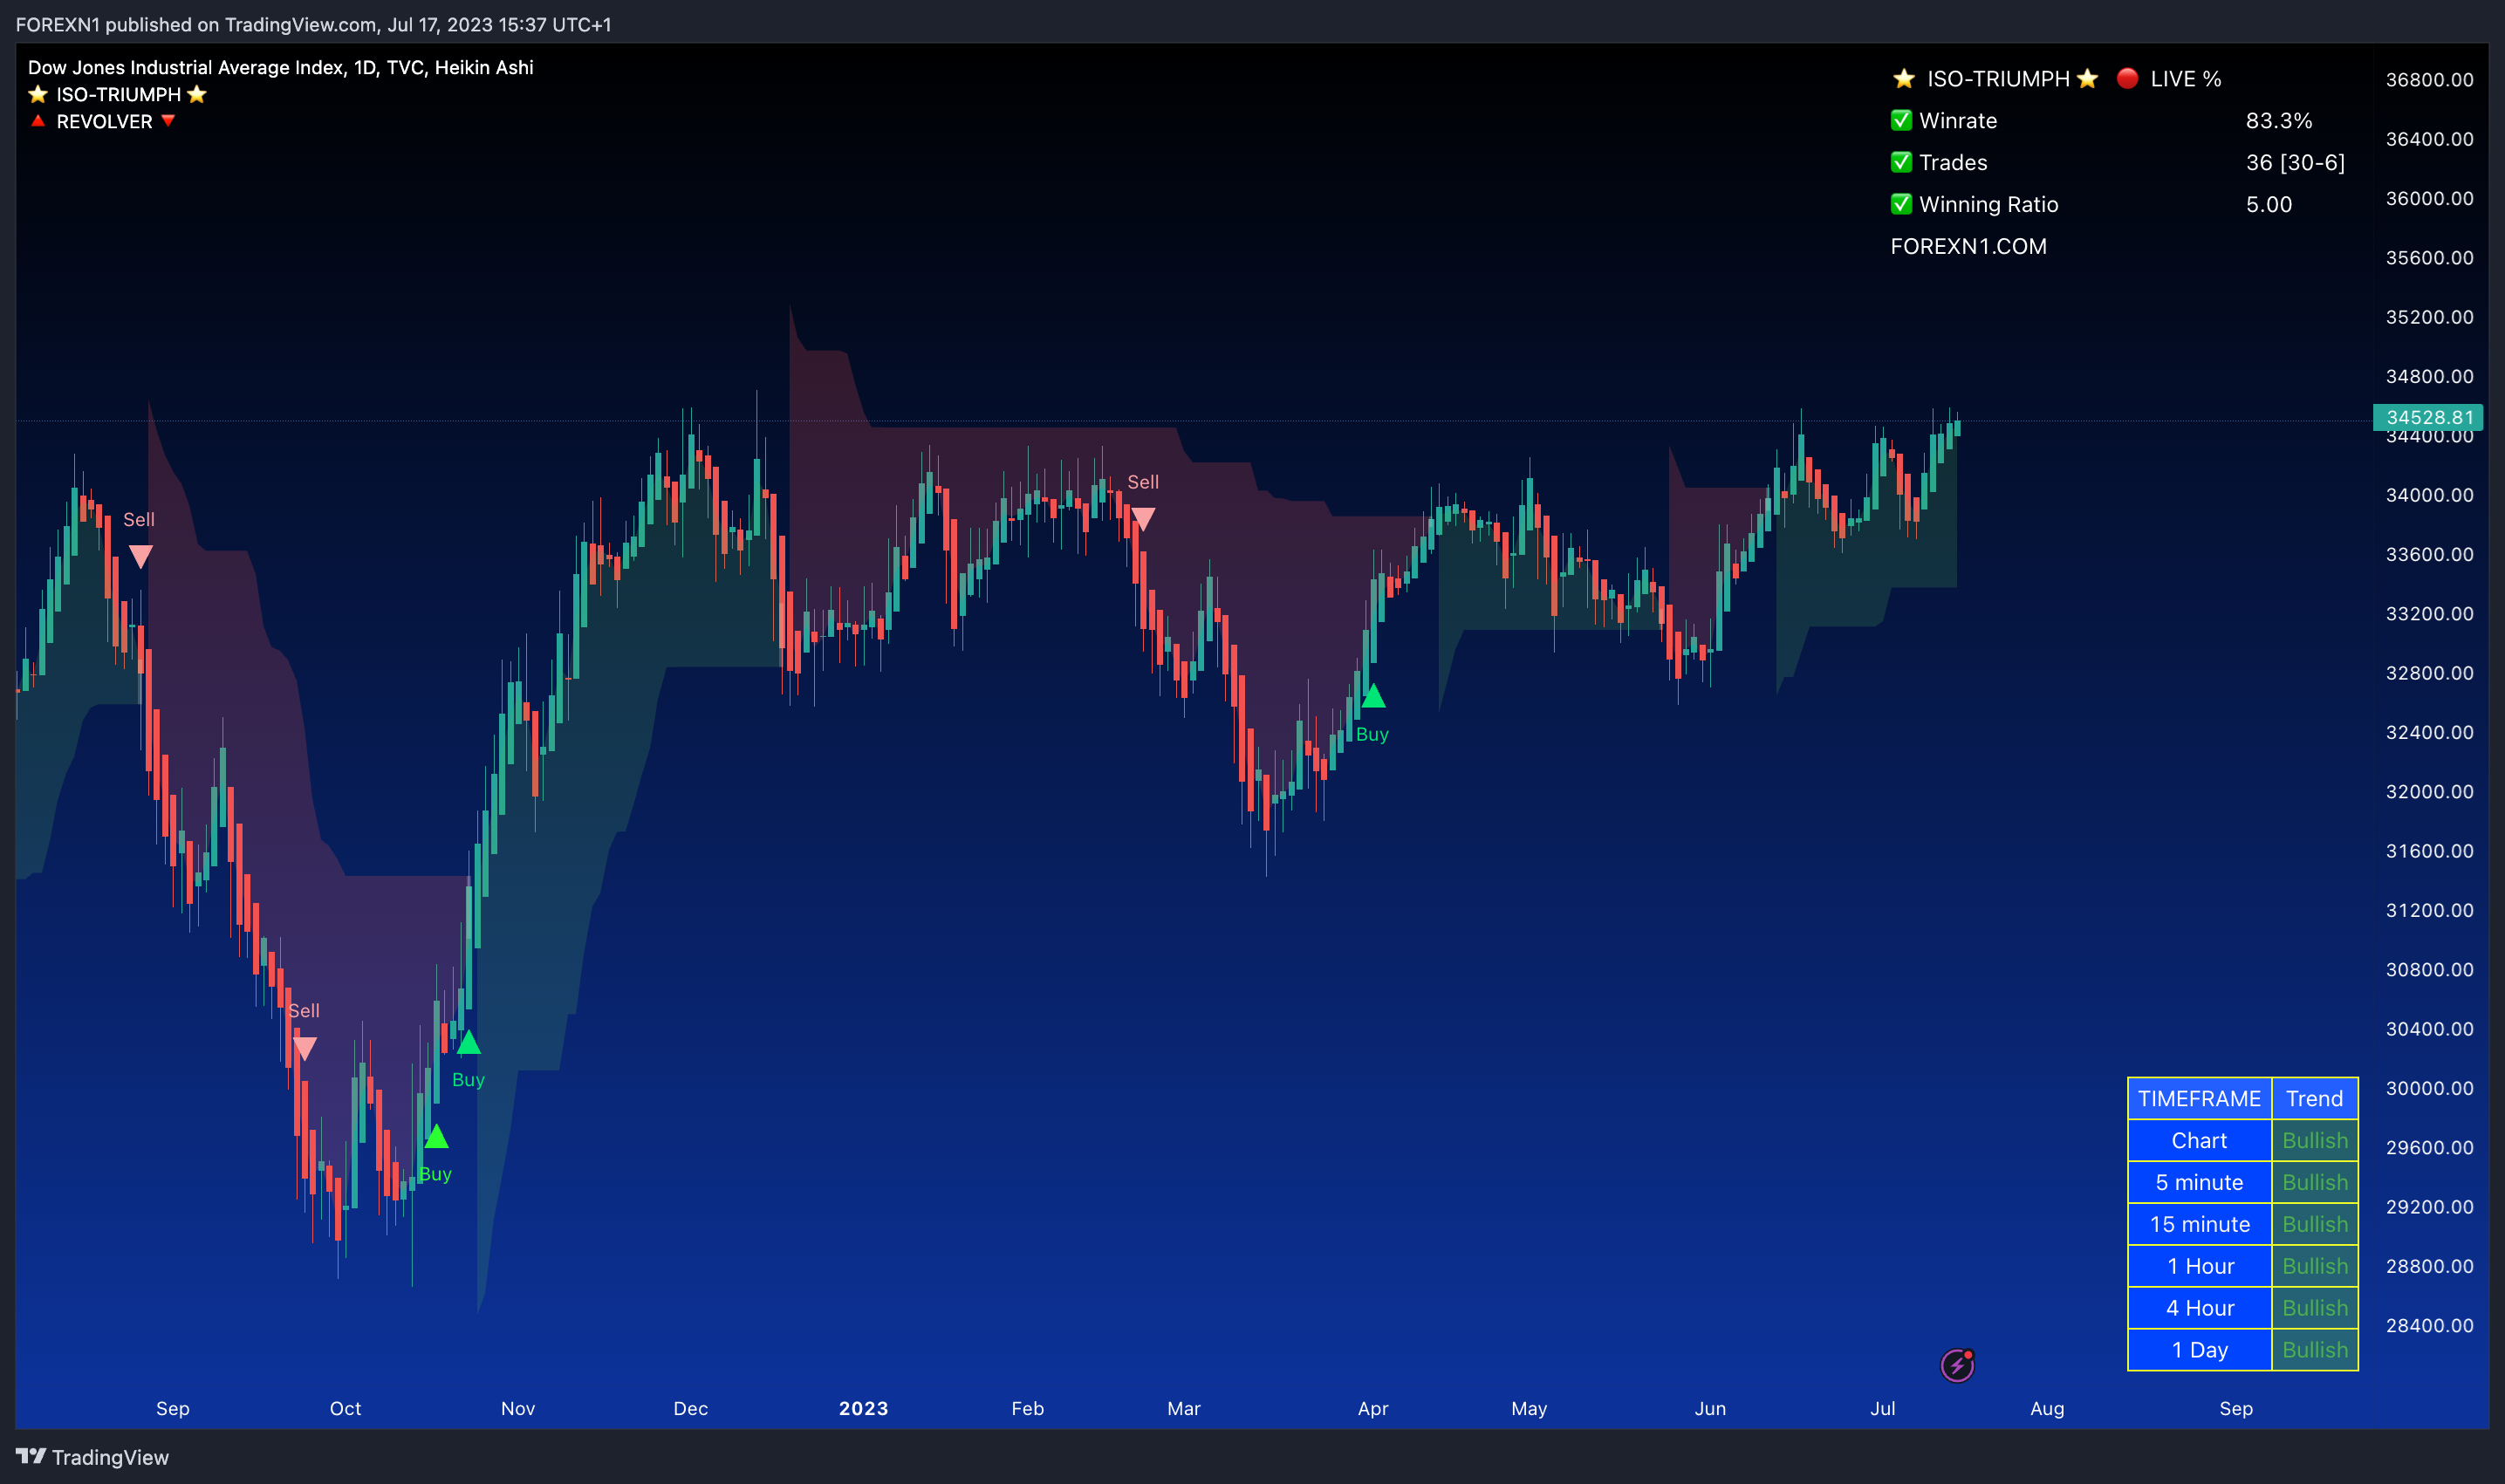Click the Winrate green checkmark icon
Image resolution: width=2505 pixels, height=1484 pixels.
1901,121
